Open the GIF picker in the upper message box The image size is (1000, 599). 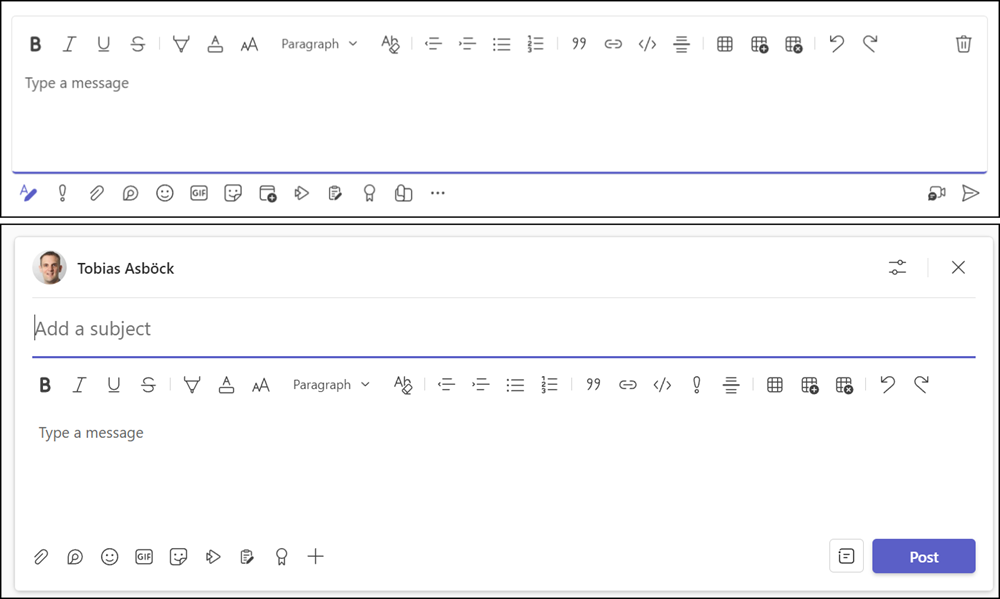(x=199, y=193)
